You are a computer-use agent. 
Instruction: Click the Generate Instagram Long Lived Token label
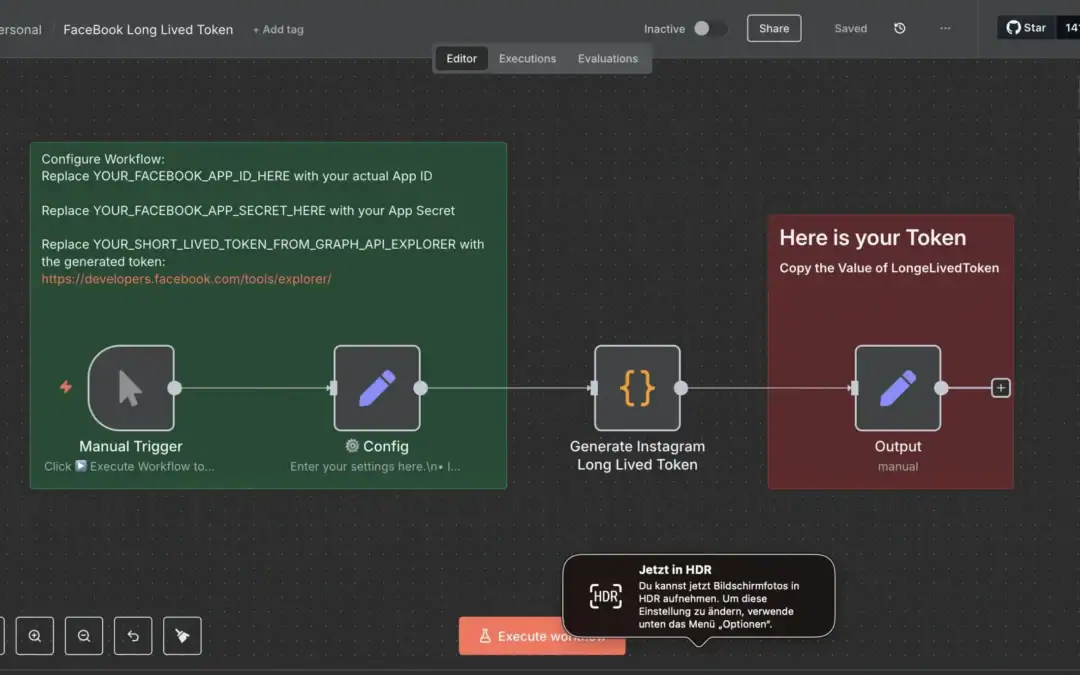point(637,455)
